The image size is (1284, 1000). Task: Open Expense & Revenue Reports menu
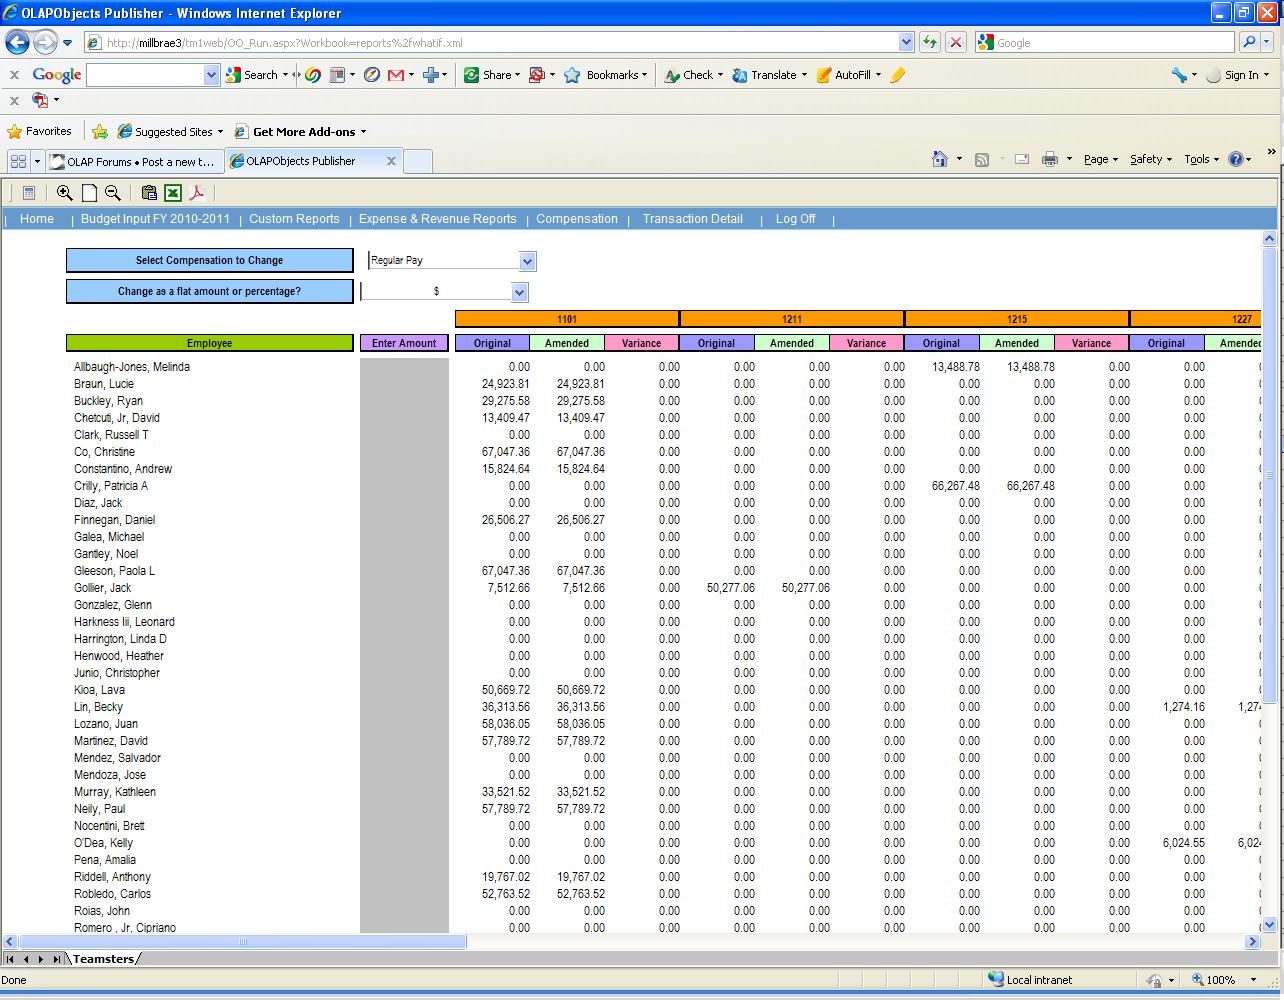[x=438, y=219]
